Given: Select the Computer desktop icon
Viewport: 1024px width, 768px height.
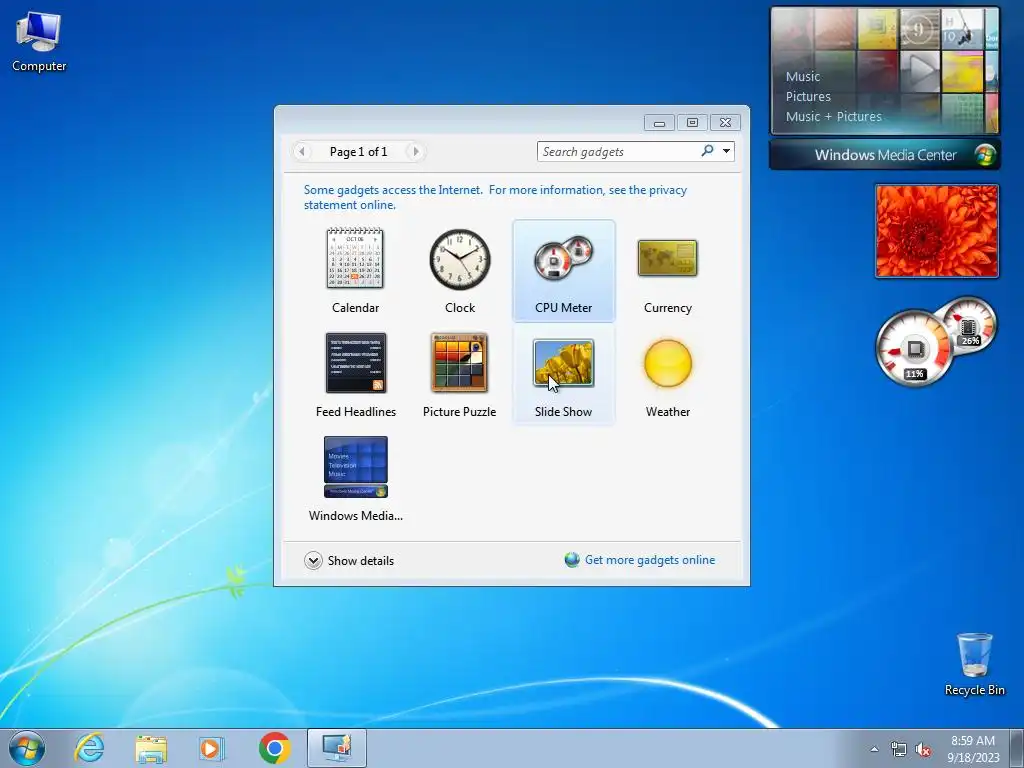Looking at the screenshot, I should coord(39,40).
